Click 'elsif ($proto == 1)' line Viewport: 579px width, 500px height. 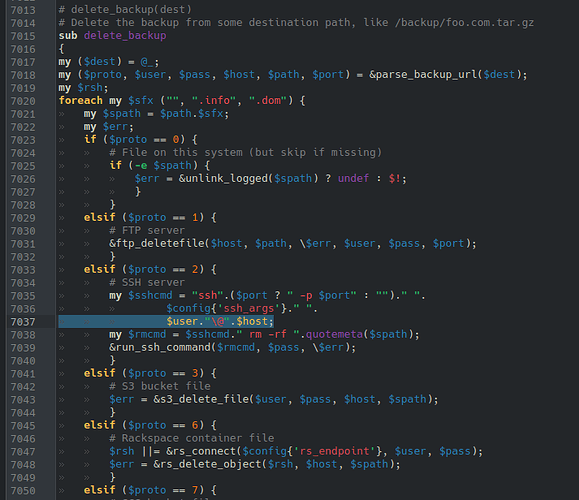click(x=150, y=218)
